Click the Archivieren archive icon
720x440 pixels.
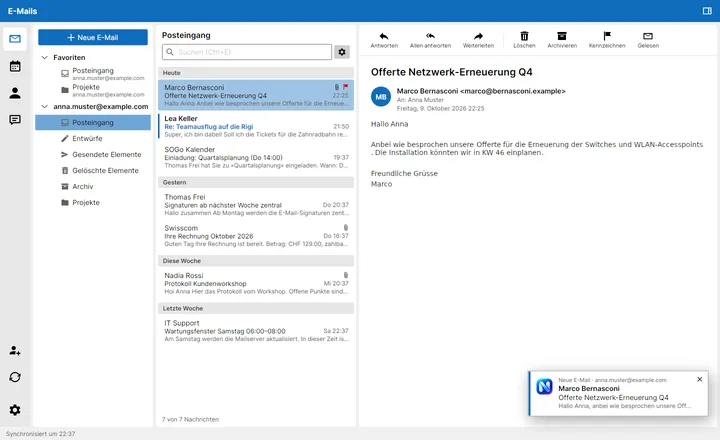(562, 36)
